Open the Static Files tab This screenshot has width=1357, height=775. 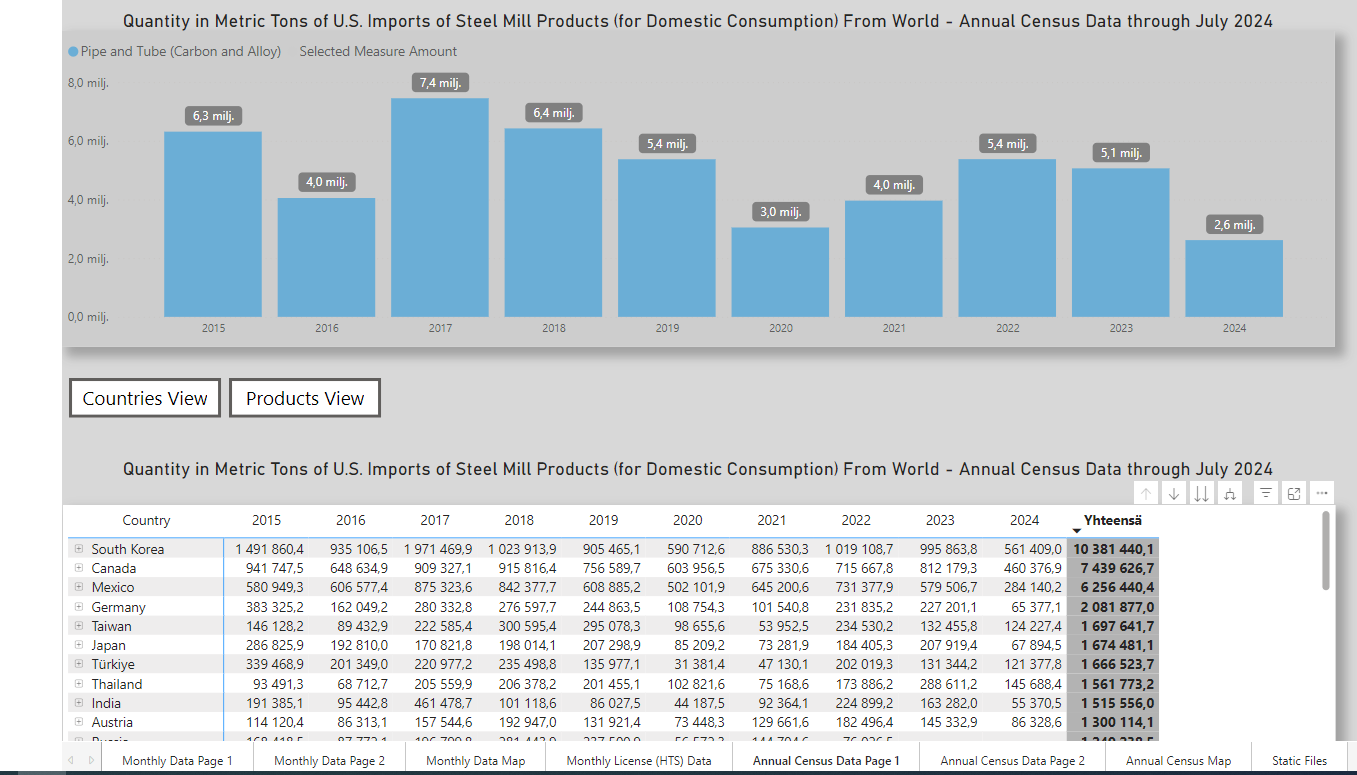pos(1299,761)
